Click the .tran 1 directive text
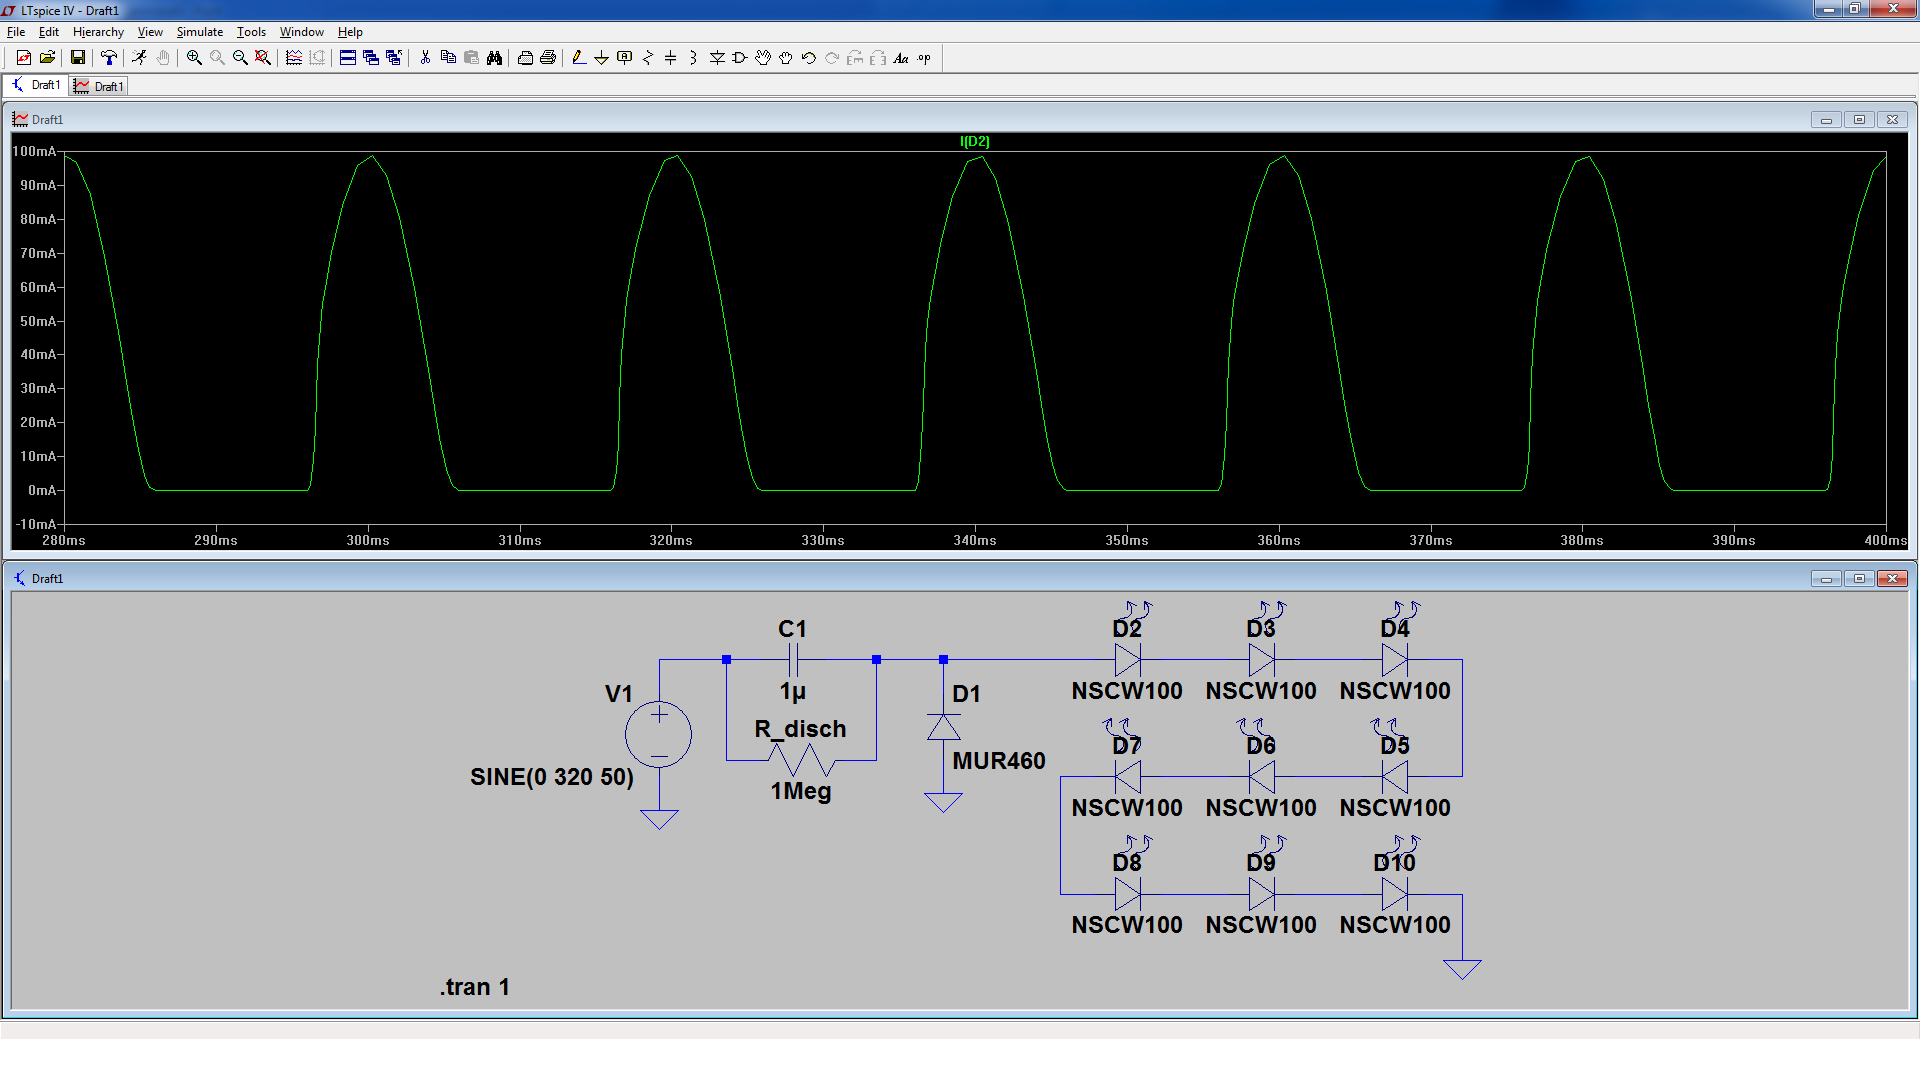This screenshot has height=1080, width=1920. (x=475, y=987)
